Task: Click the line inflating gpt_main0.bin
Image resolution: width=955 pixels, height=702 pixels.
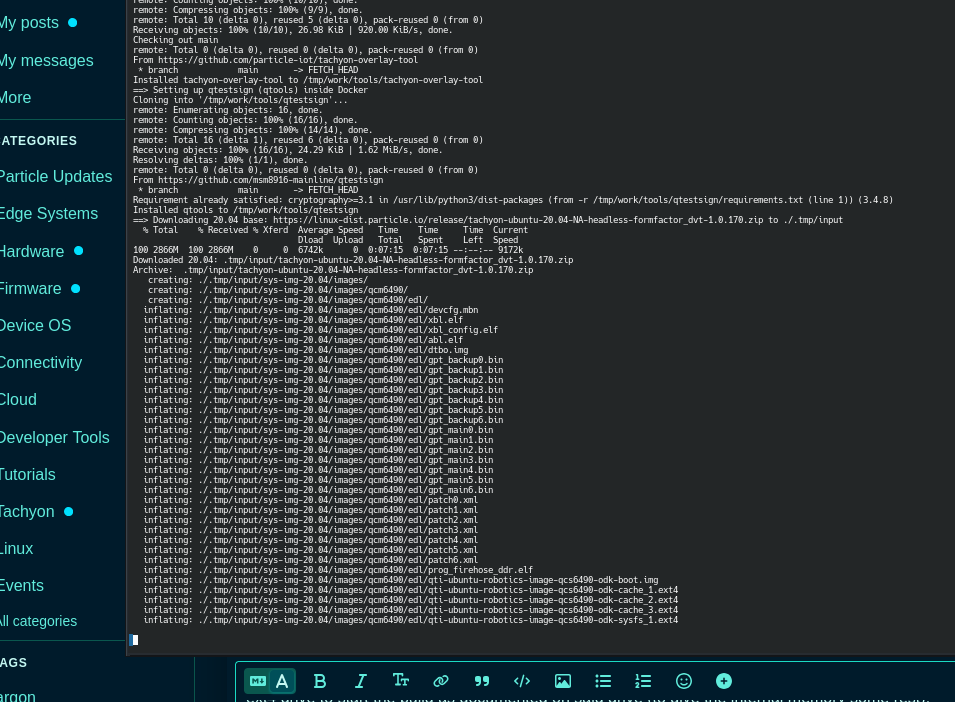Action: tap(318, 430)
